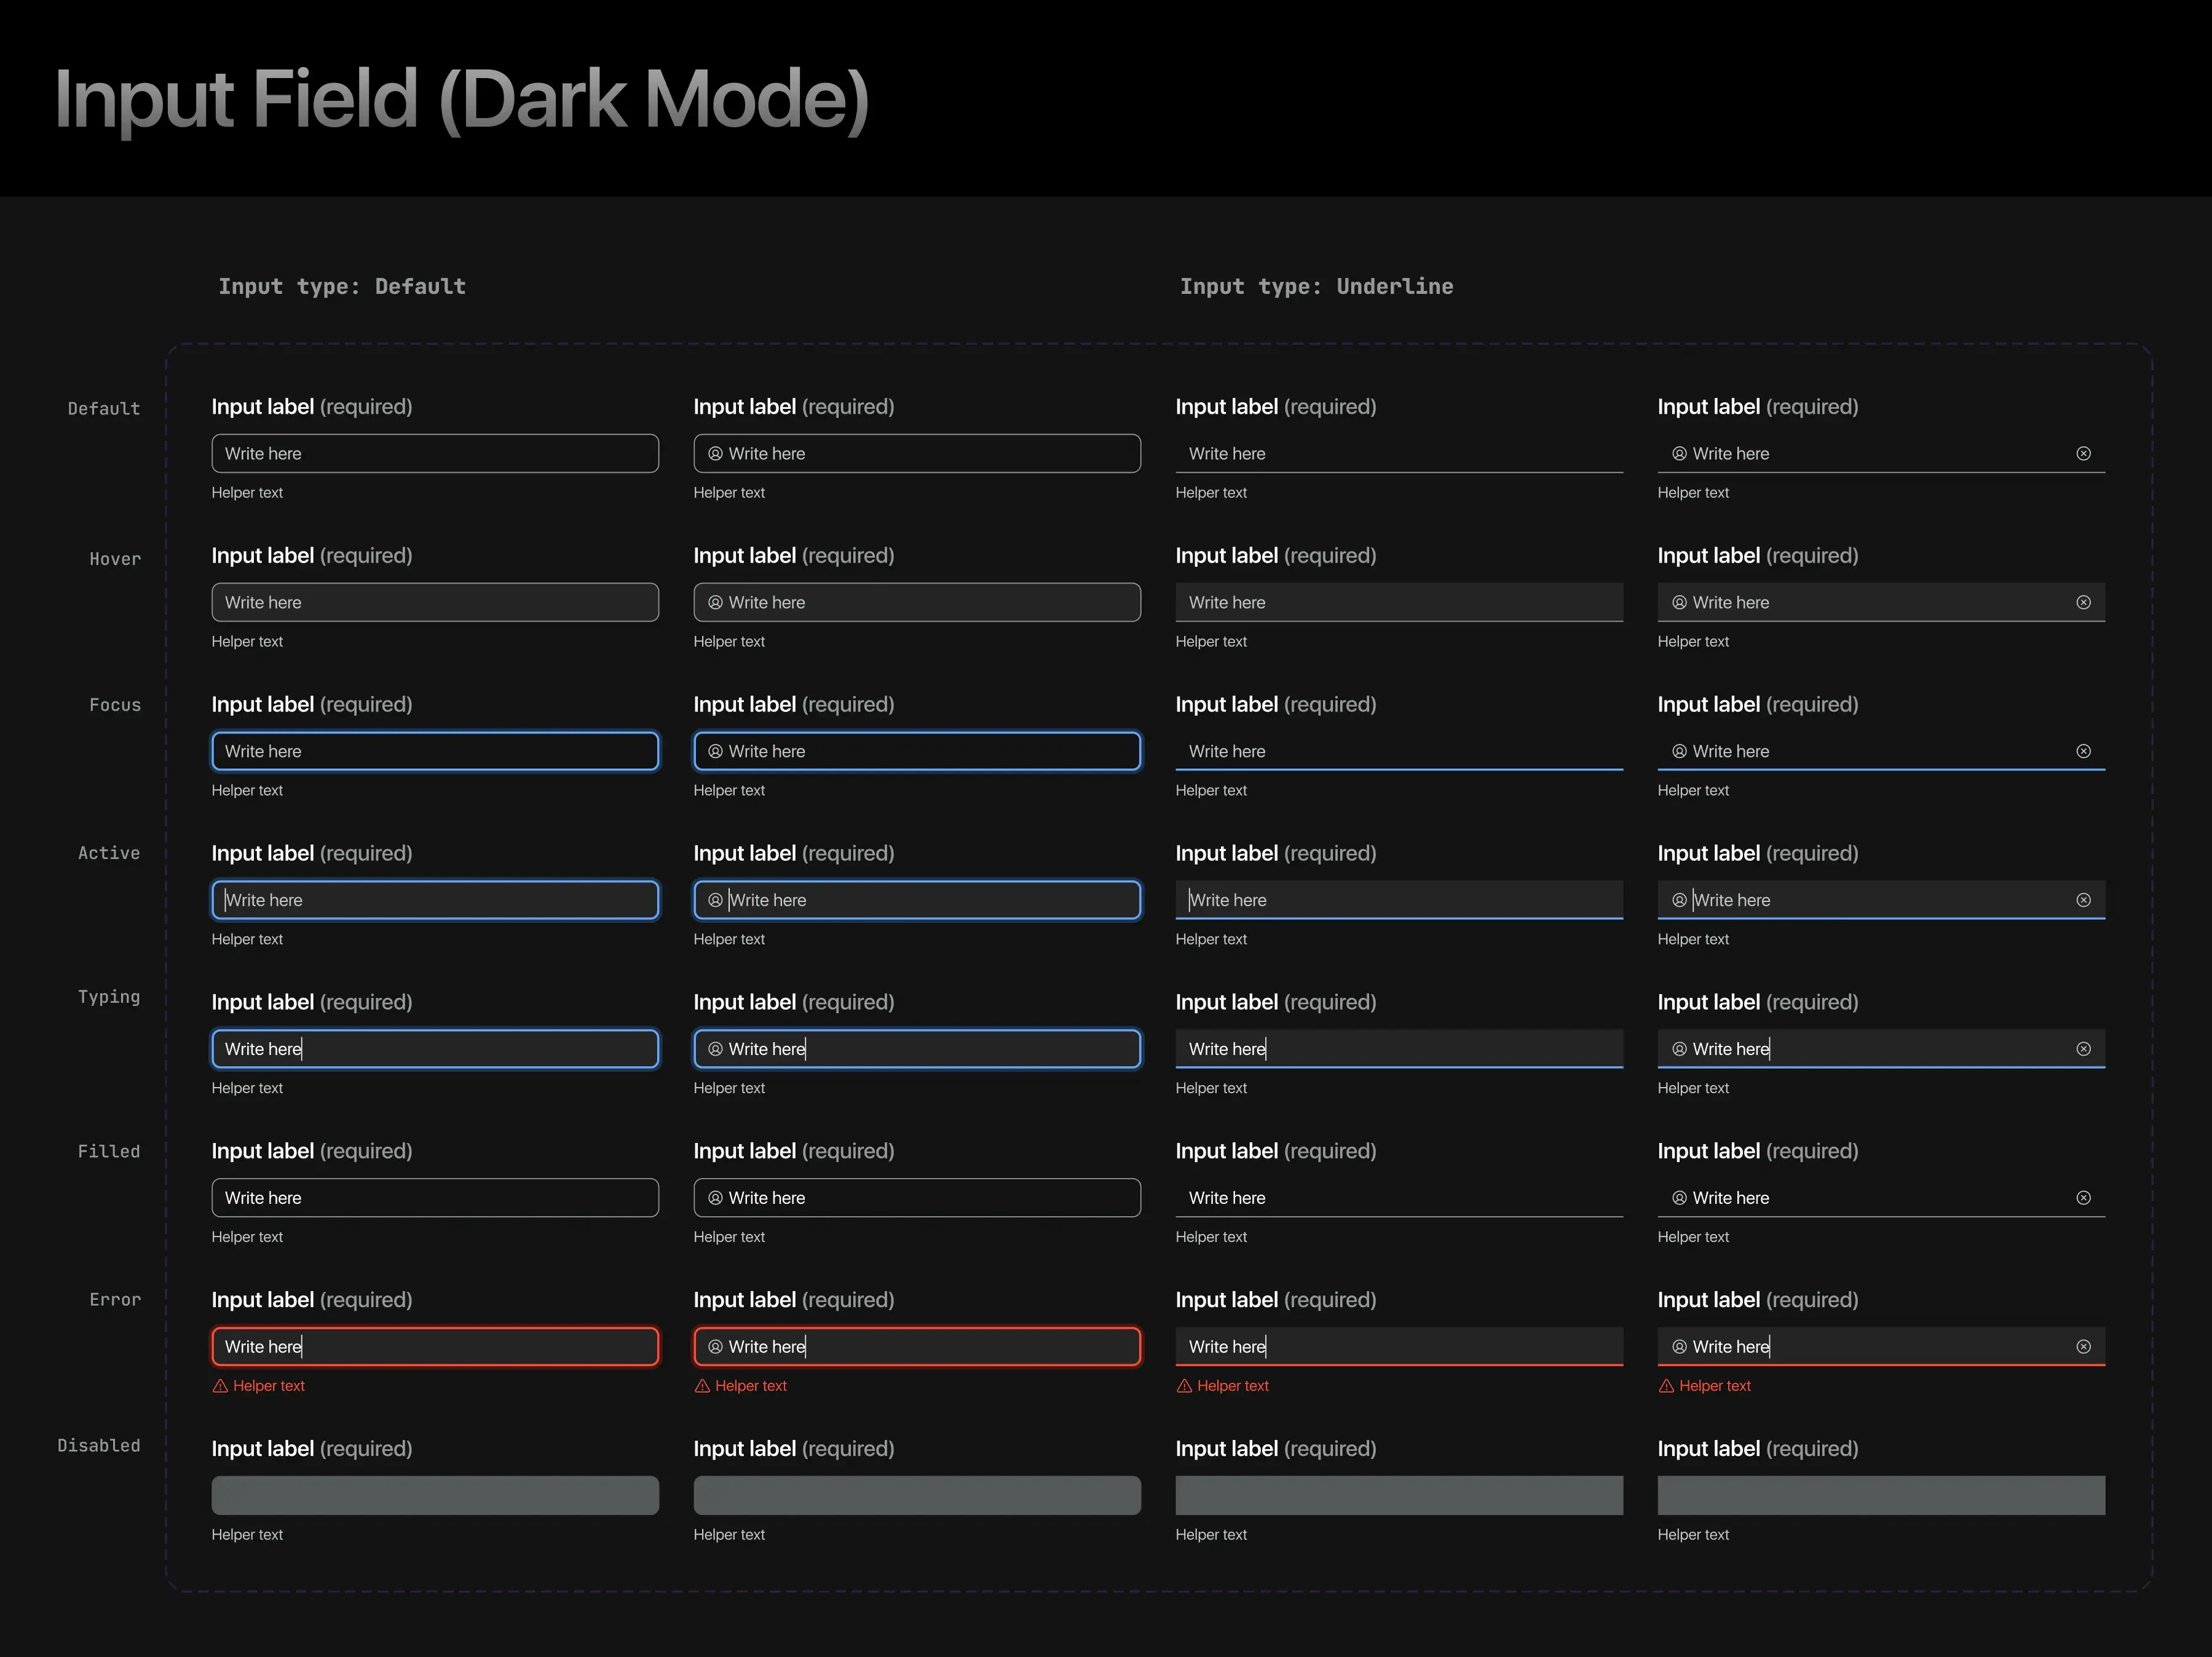Click the Active row plain bordered input field
This screenshot has height=1657, width=2212.
[x=435, y=900]
